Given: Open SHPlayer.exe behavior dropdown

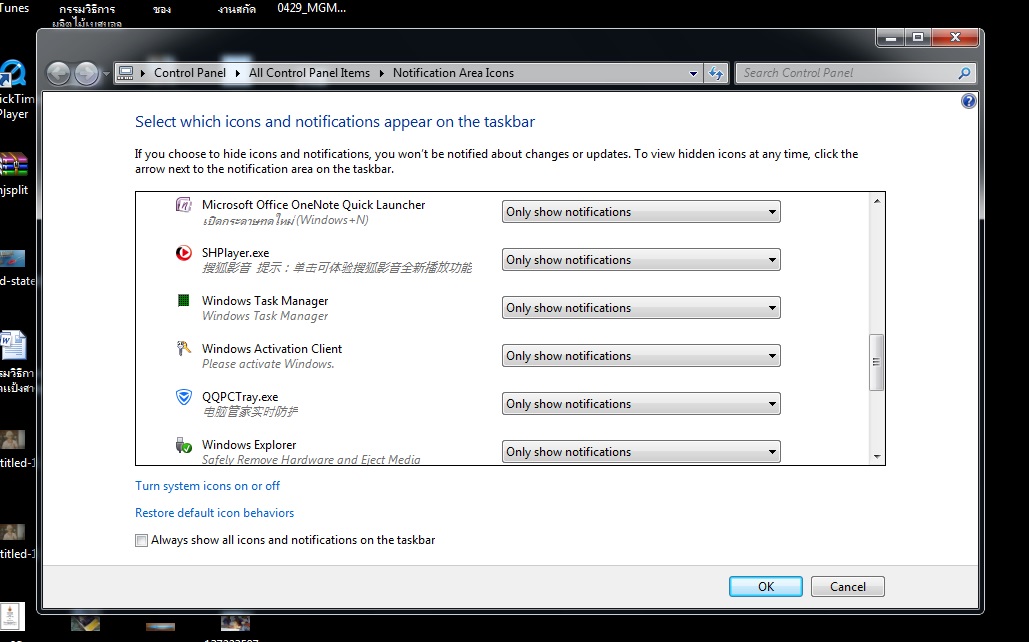Looking at the screenshot, I should click(x=641, y=259).
